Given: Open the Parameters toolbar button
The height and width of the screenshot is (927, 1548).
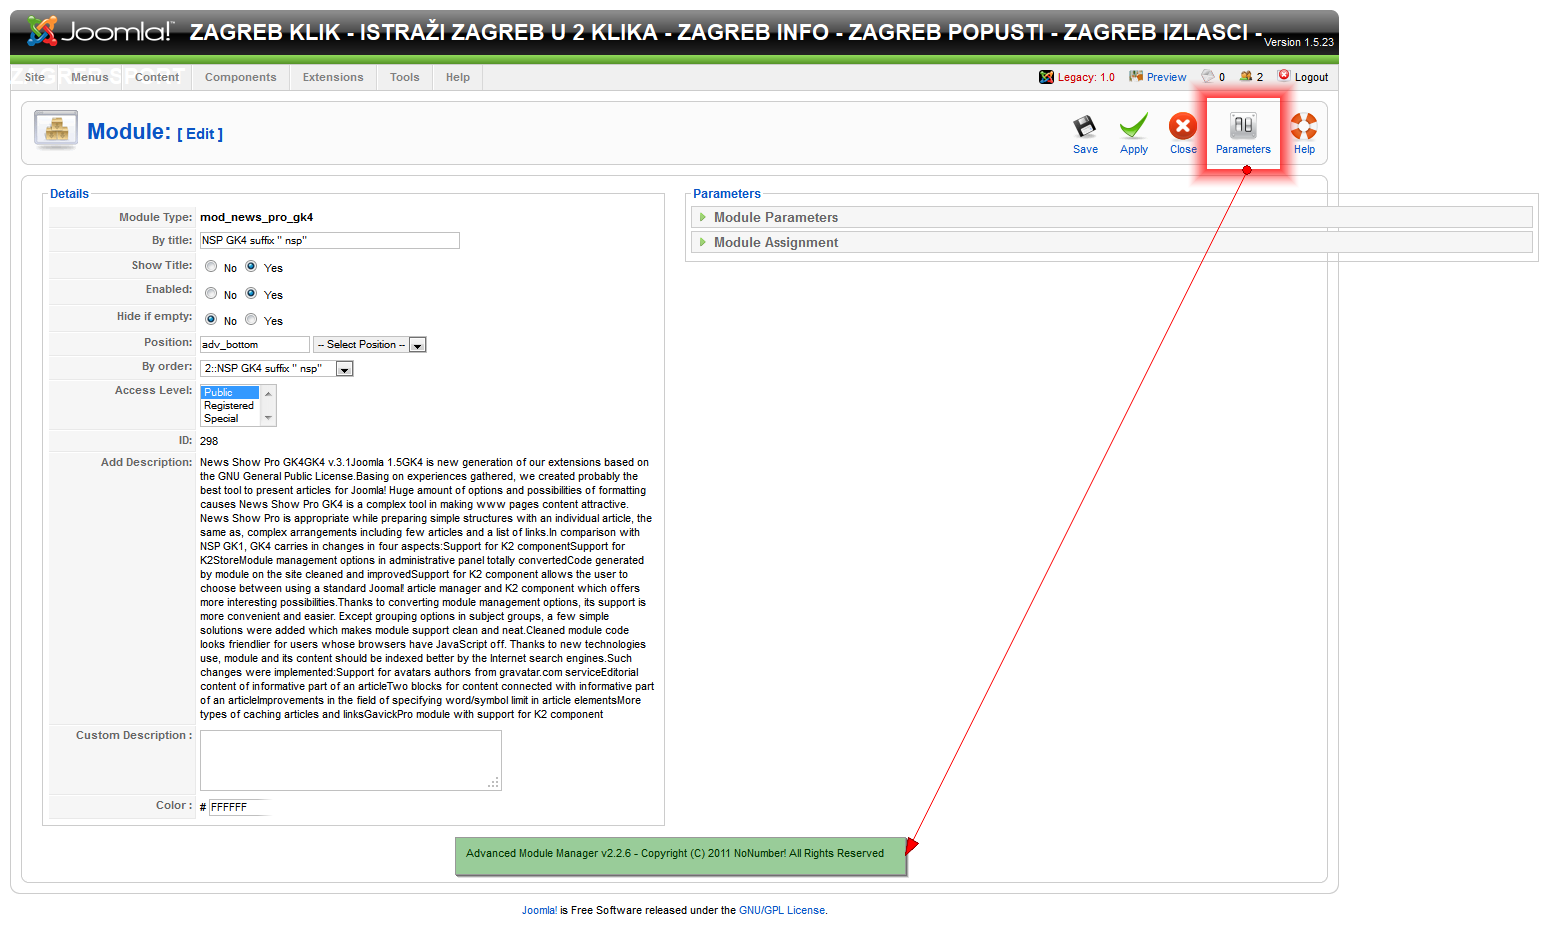Looking at the screenshot, I should pos(1243,134).
